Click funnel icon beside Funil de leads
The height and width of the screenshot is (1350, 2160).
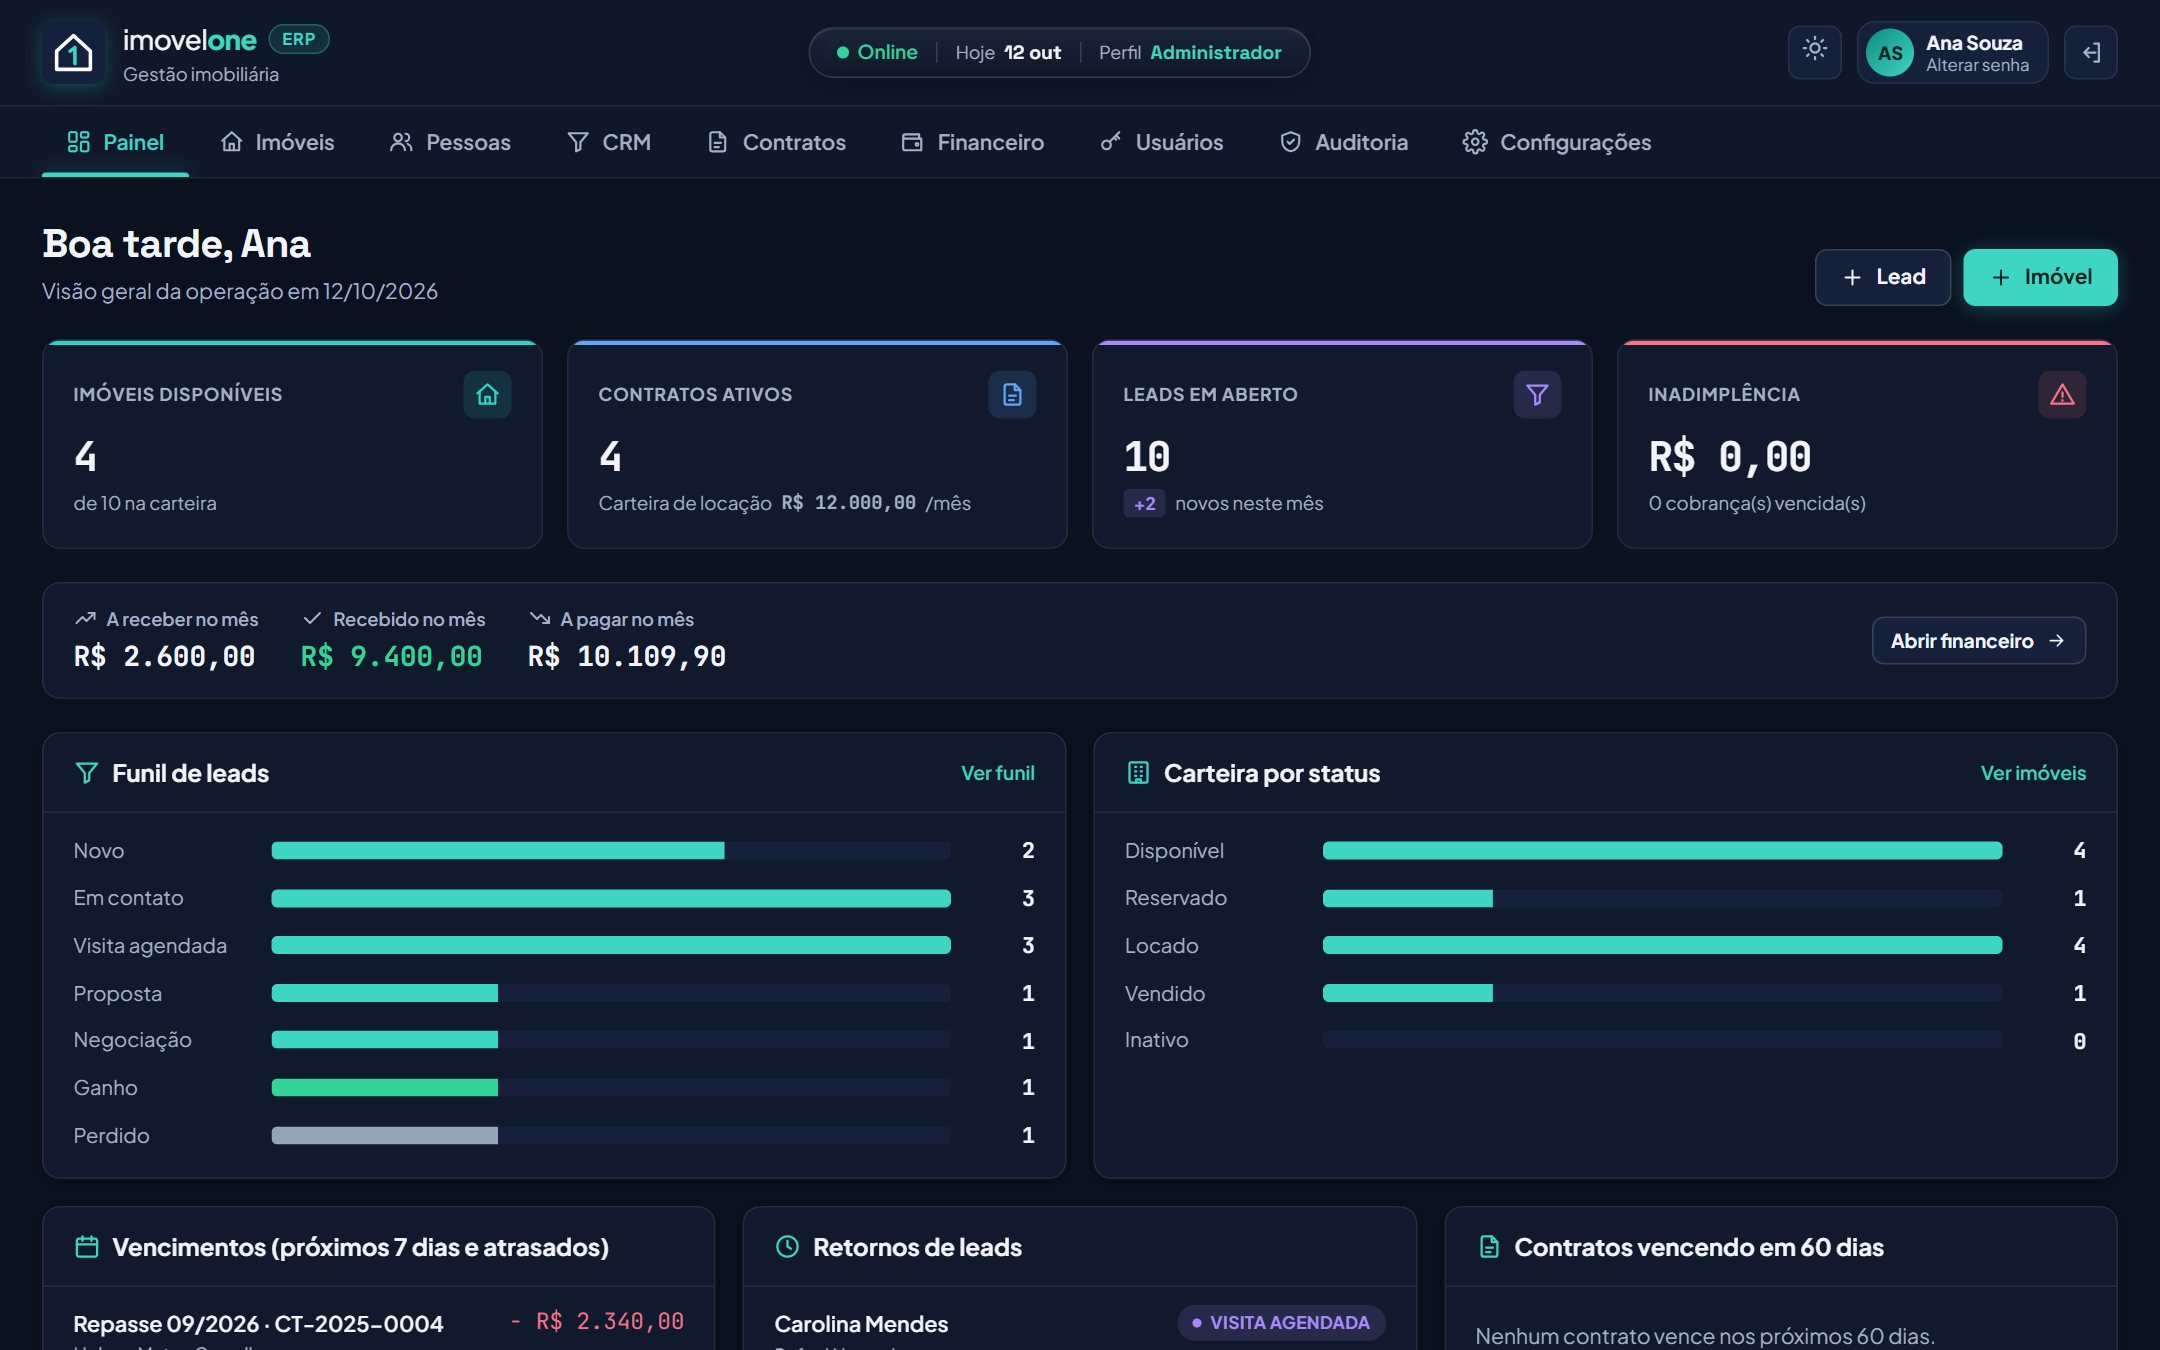tap(87, 773)
